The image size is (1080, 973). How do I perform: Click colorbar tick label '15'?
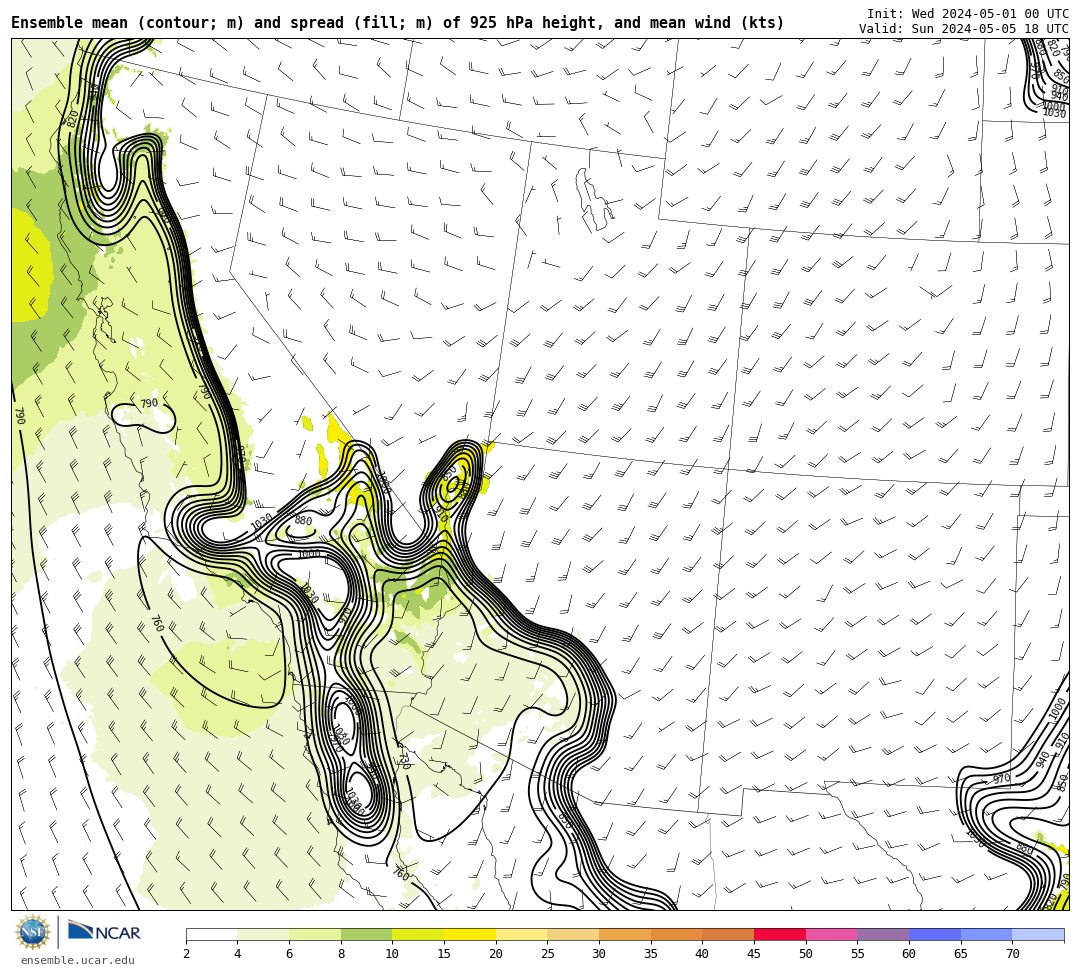point(444,954)
